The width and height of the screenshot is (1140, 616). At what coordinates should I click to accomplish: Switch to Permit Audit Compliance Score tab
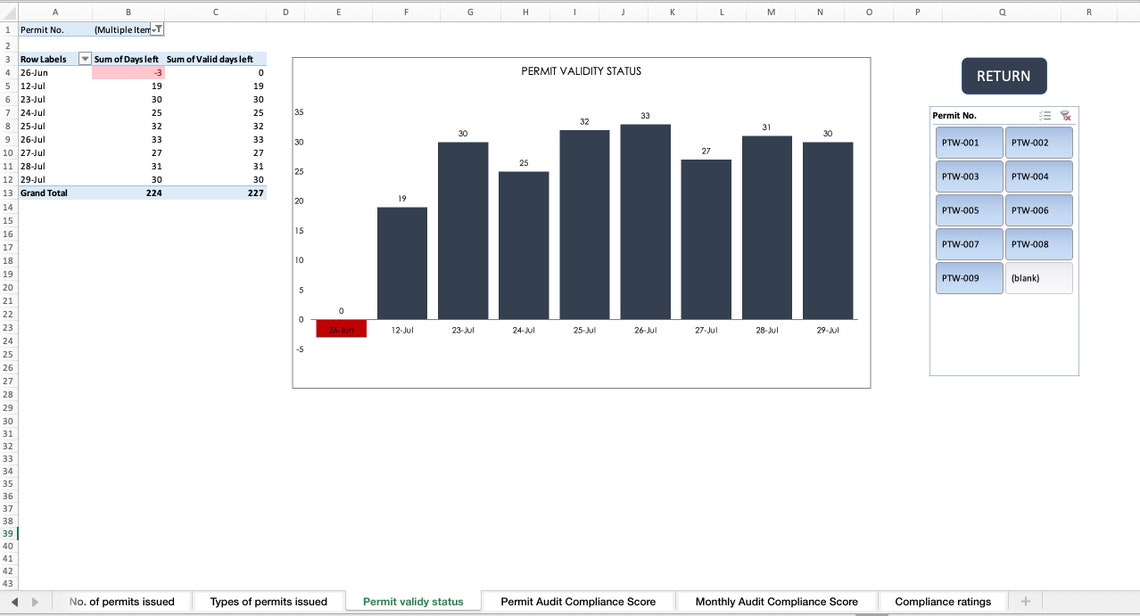(578, 601)
